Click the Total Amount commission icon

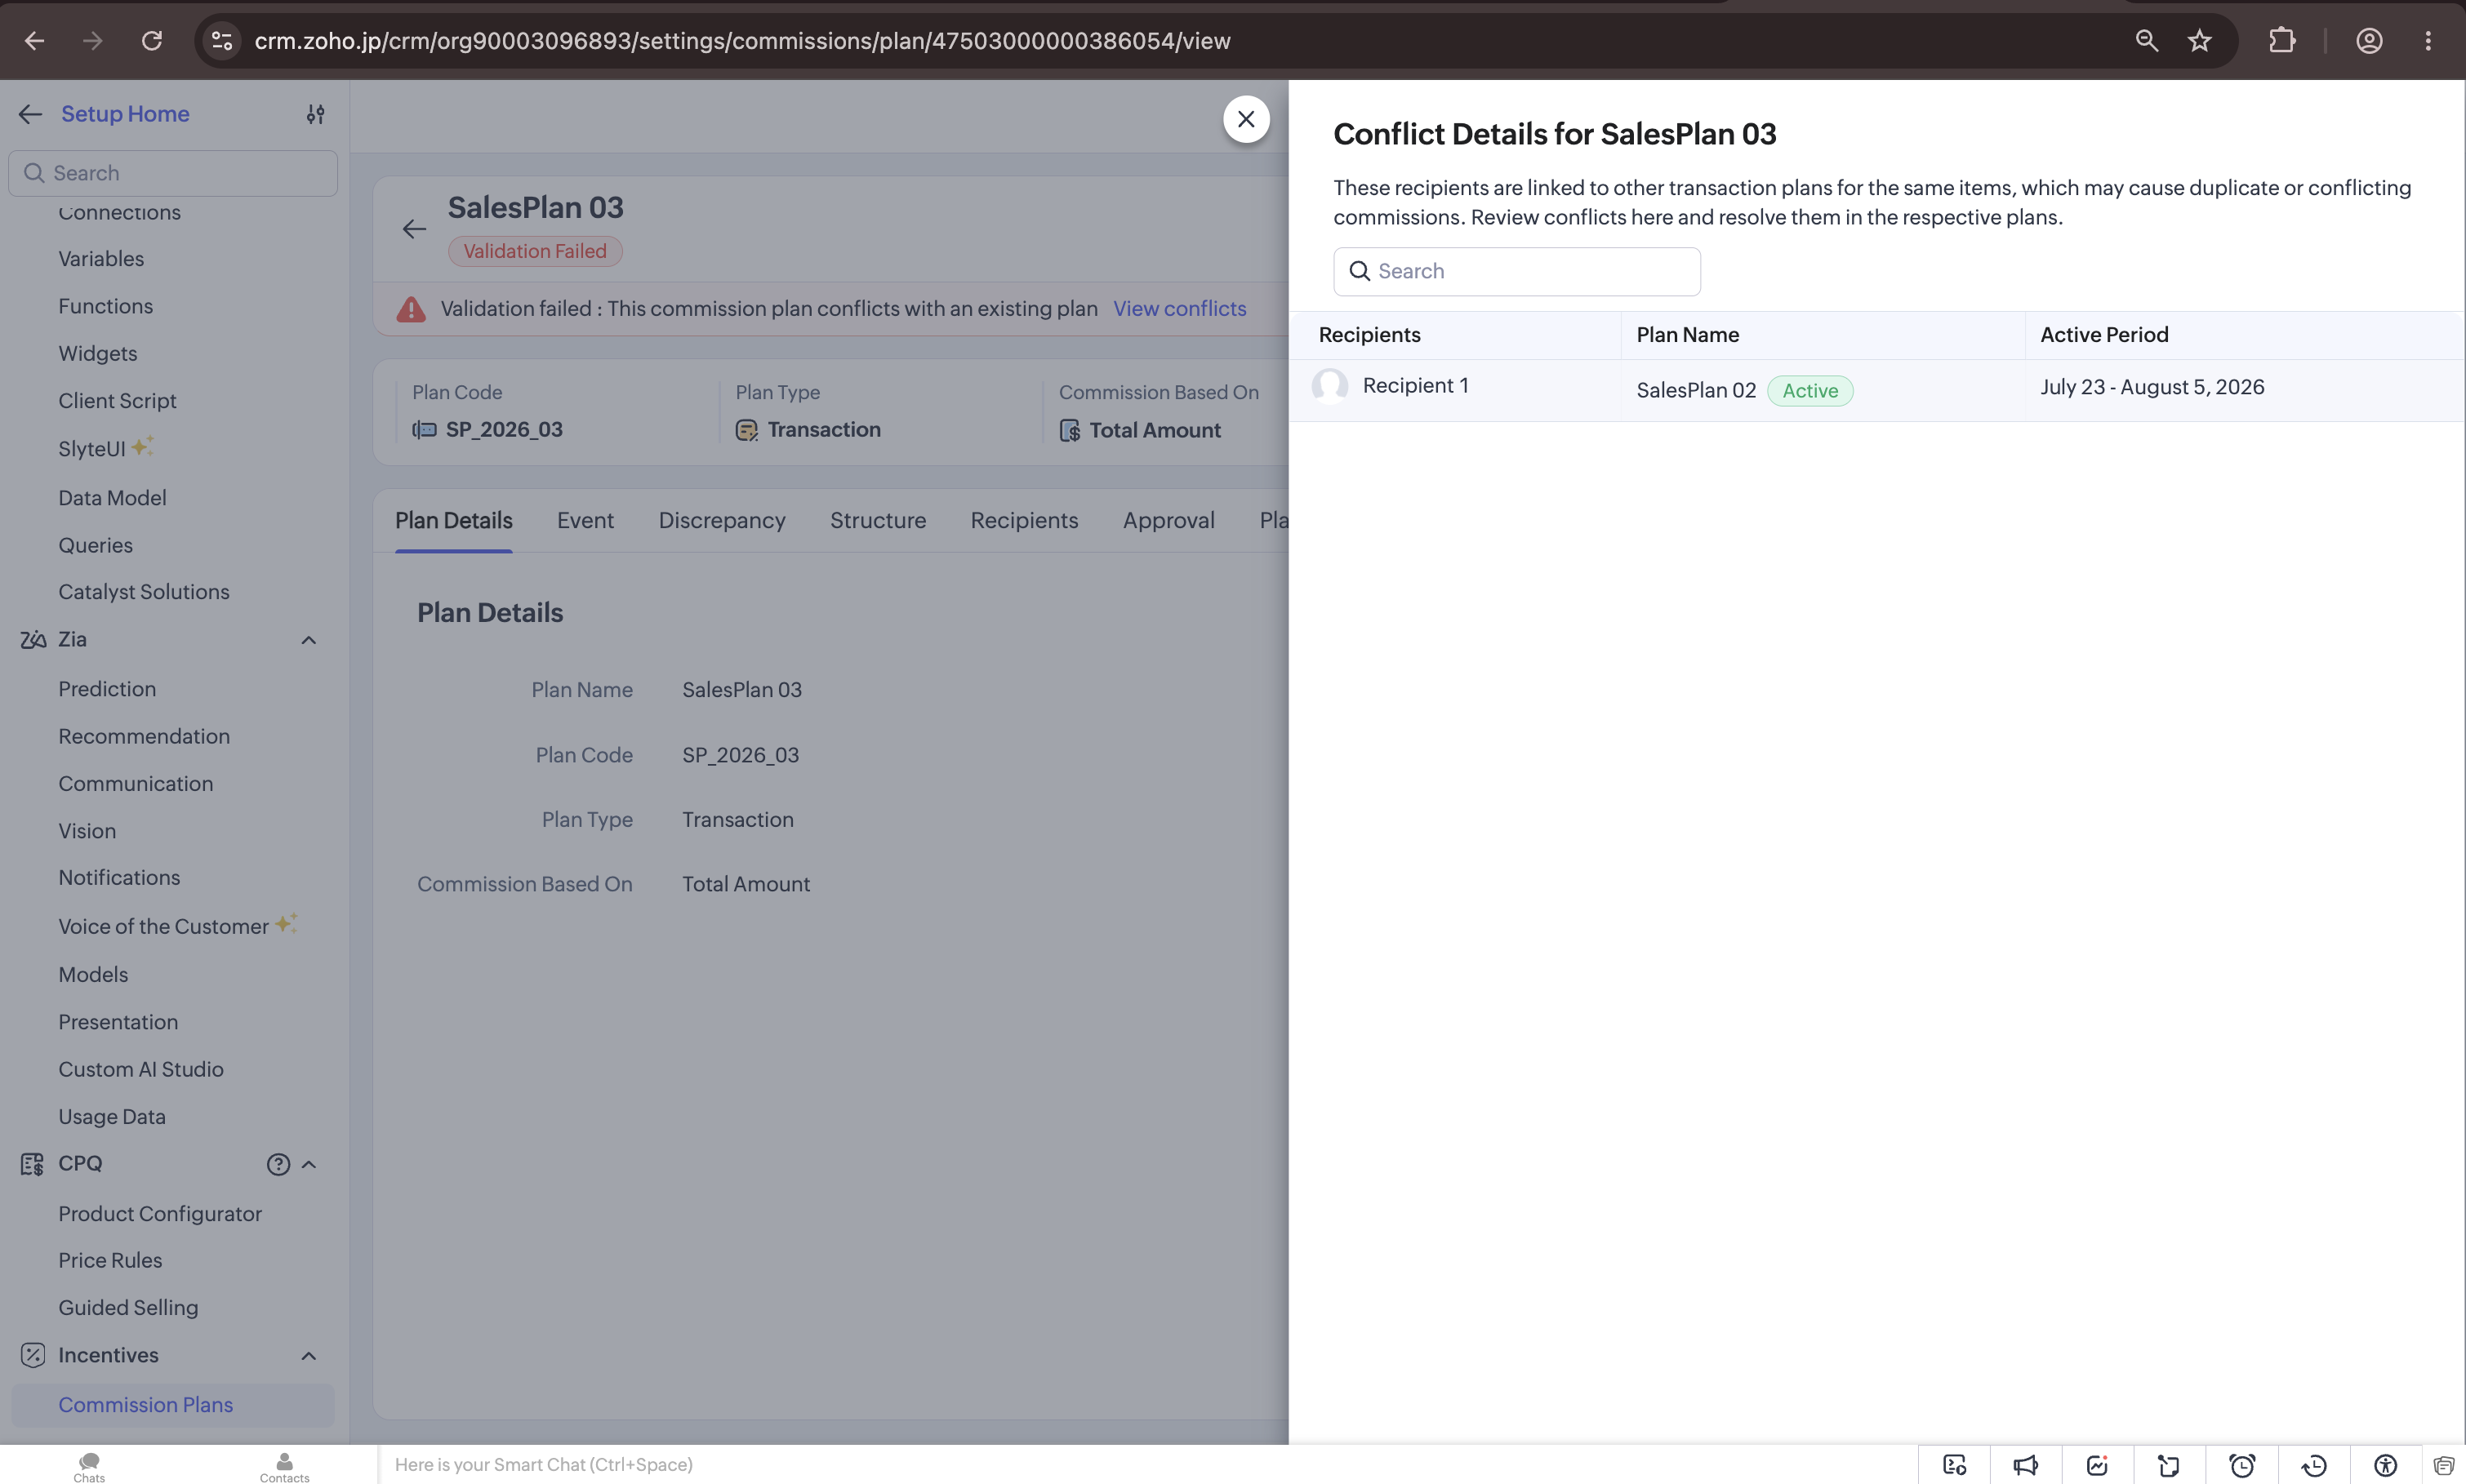click(x=1070, y=430)
